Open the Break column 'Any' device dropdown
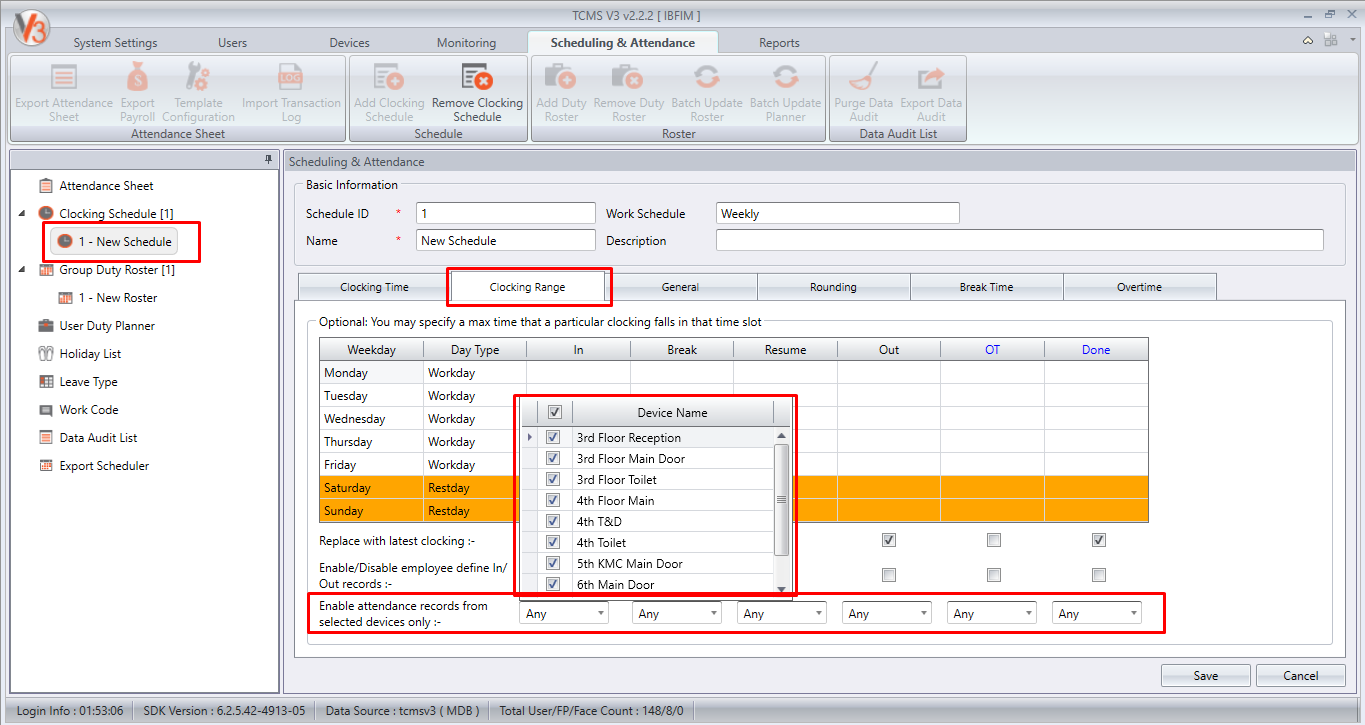This screenshot has height=725, width=1365. [677, 613]
